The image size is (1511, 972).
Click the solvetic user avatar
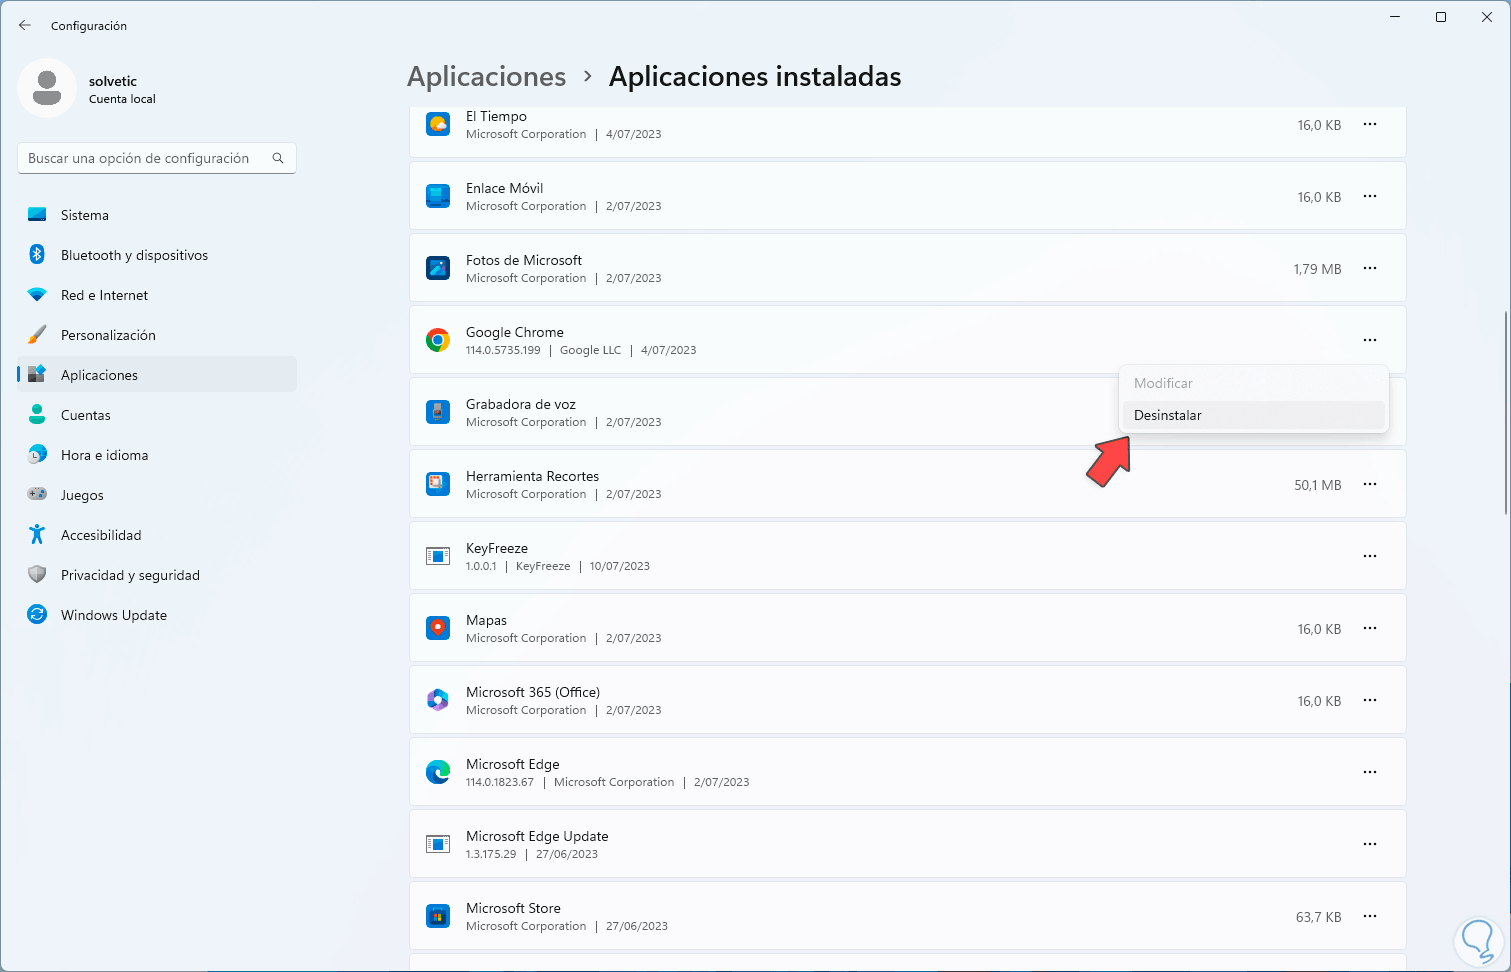point(47,88)
